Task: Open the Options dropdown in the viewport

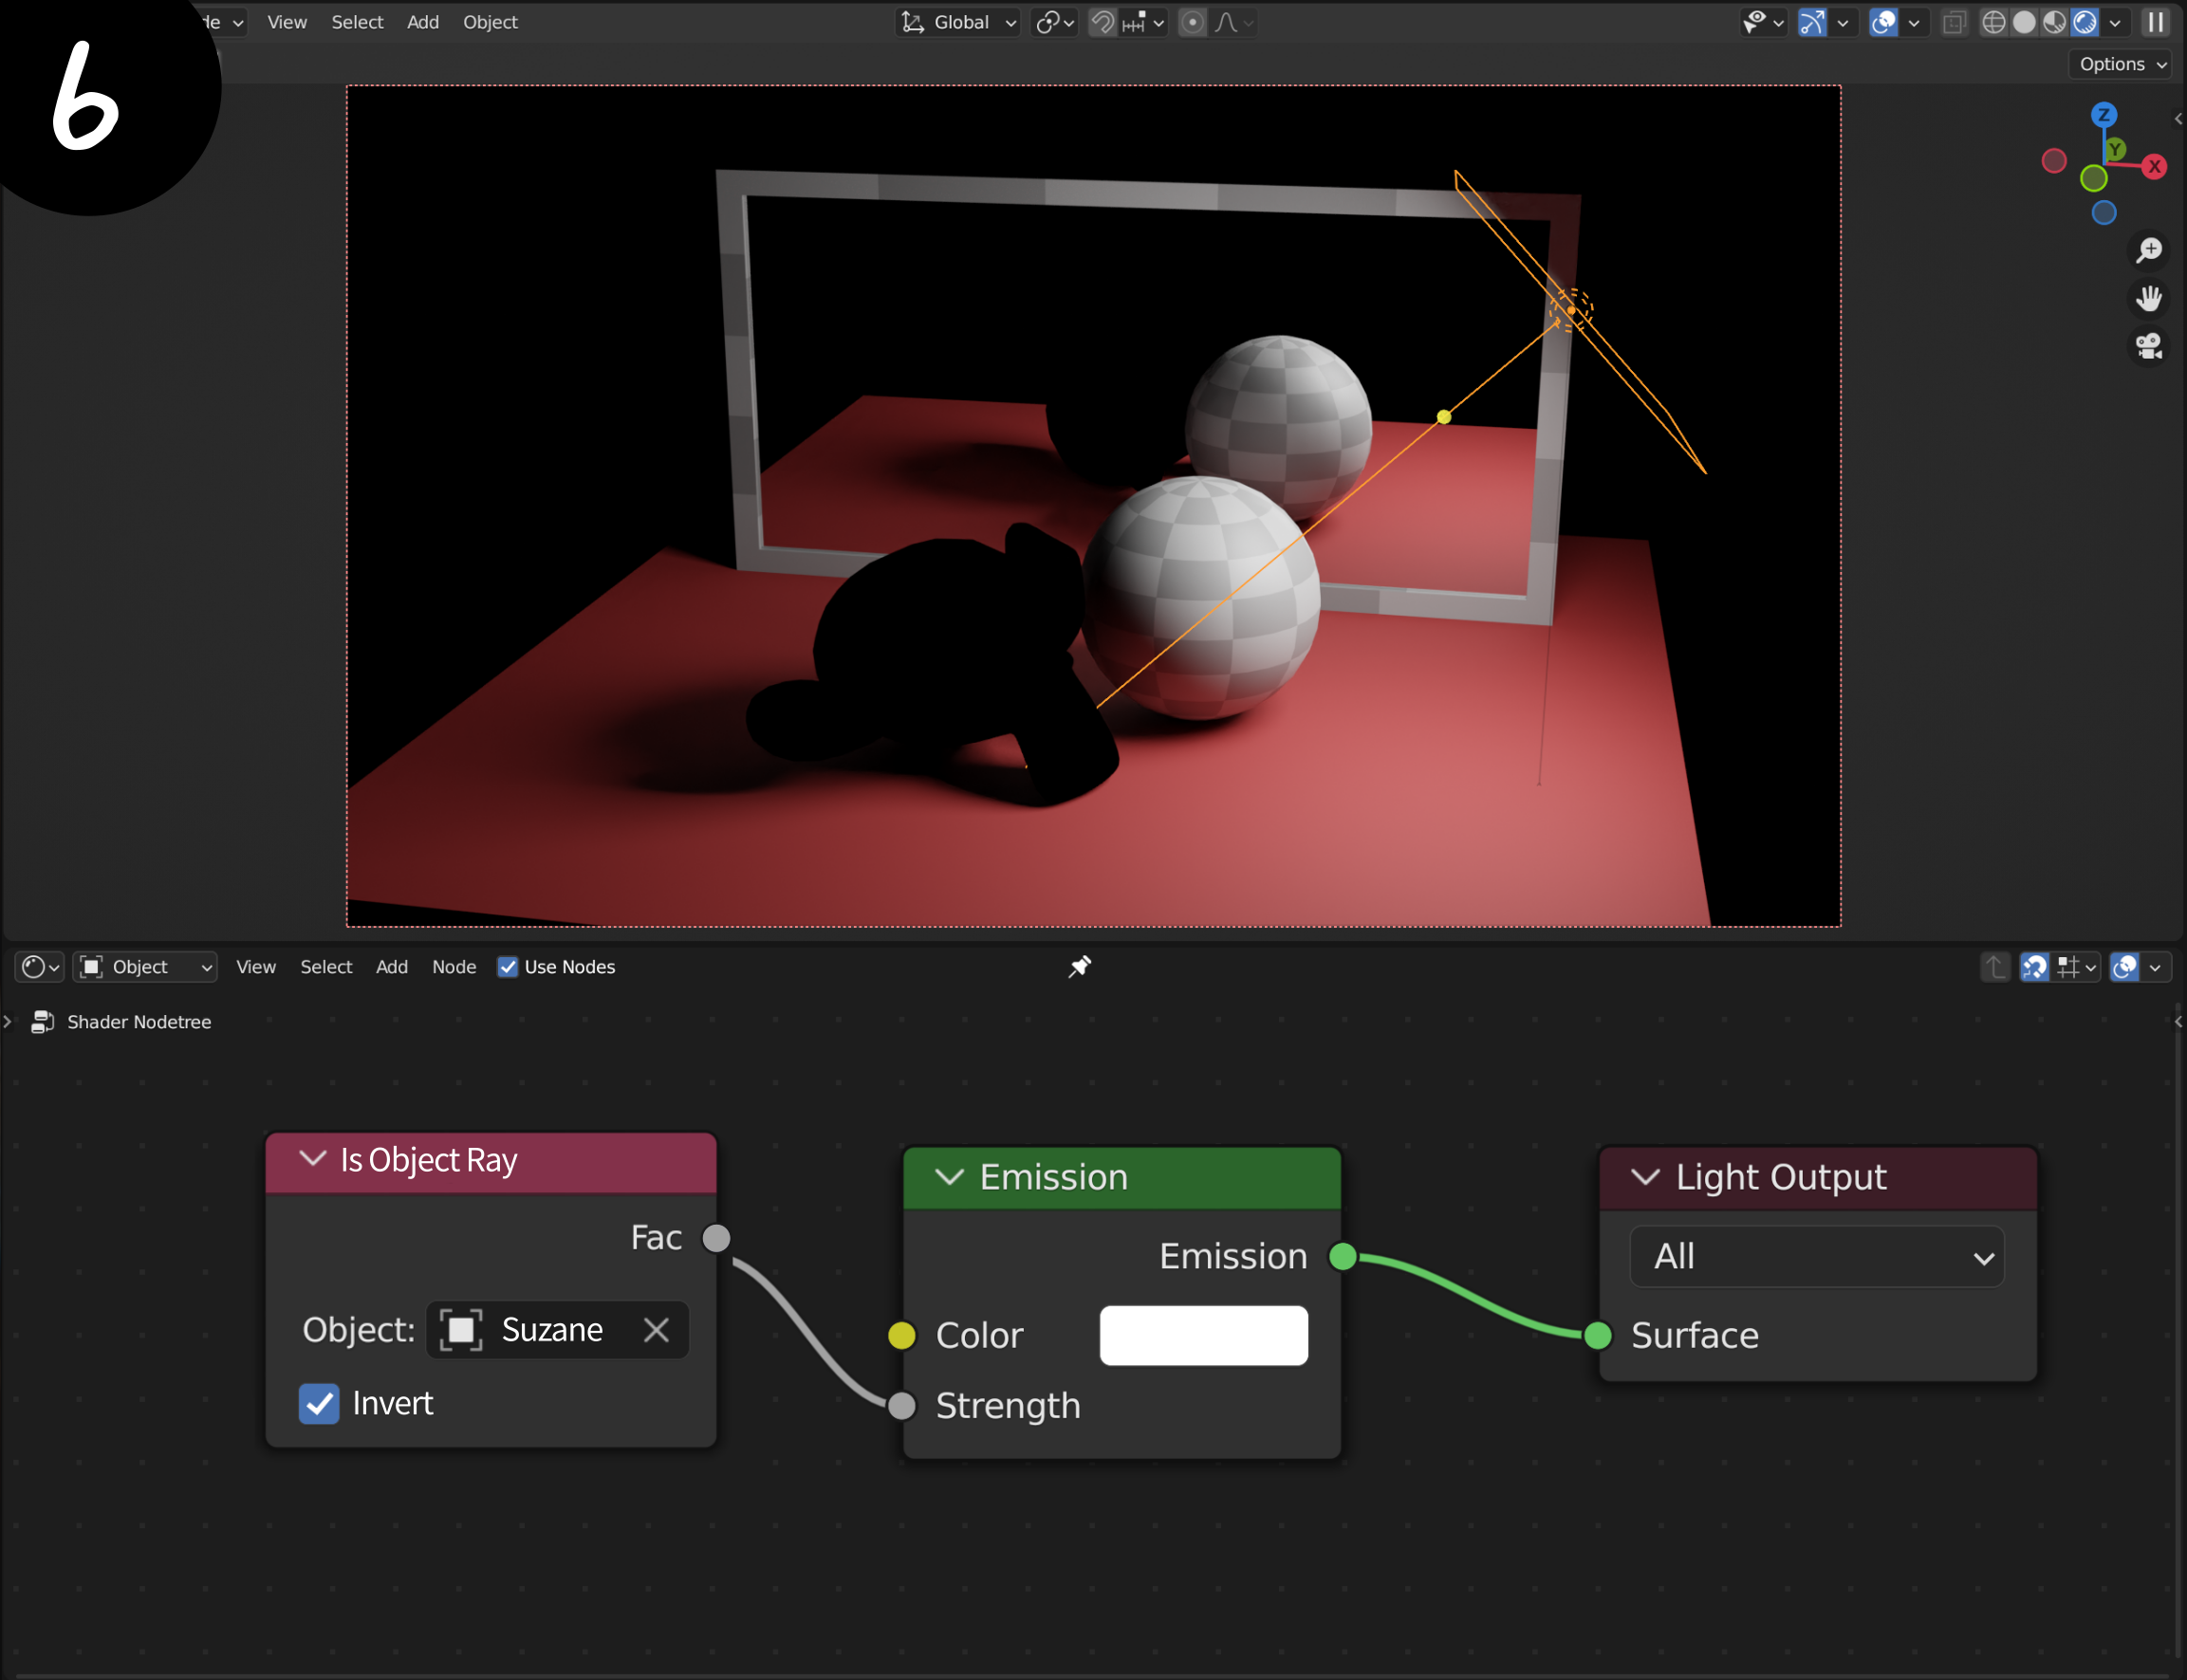Action: (x=2122, y=64)
